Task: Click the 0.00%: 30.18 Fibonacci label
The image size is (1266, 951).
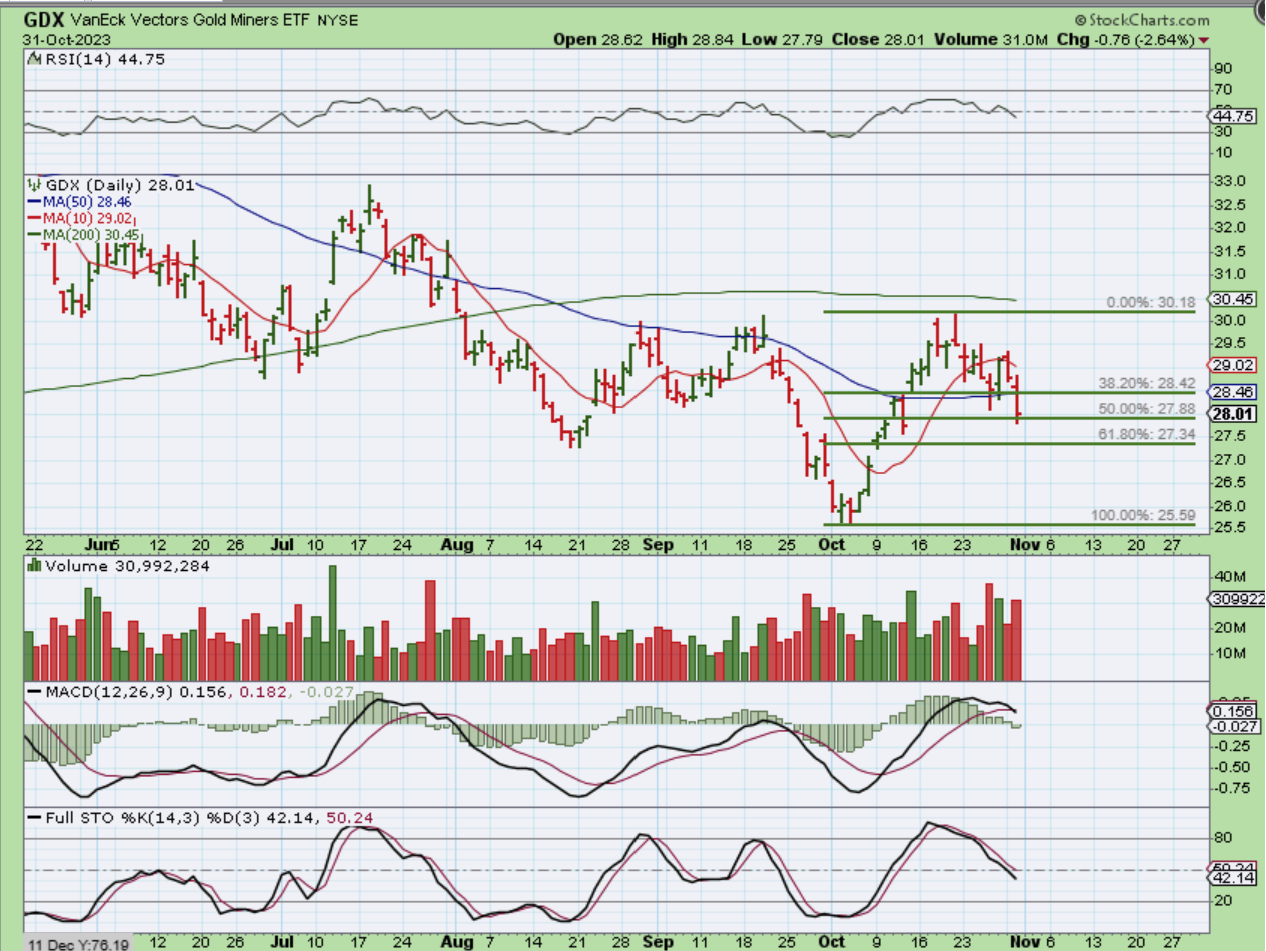Action: point(1150,302)
